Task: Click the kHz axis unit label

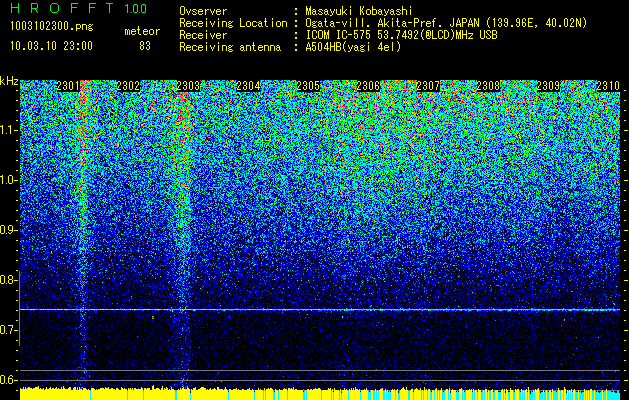Action: click(9, 81)
